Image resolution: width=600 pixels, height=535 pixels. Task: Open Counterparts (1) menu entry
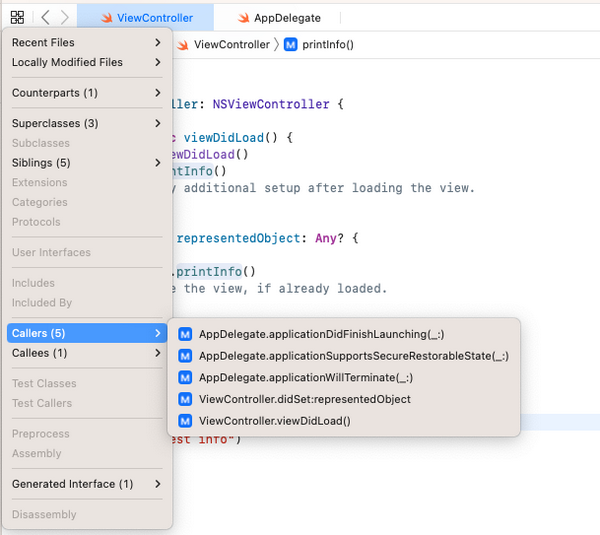(86, 93)
